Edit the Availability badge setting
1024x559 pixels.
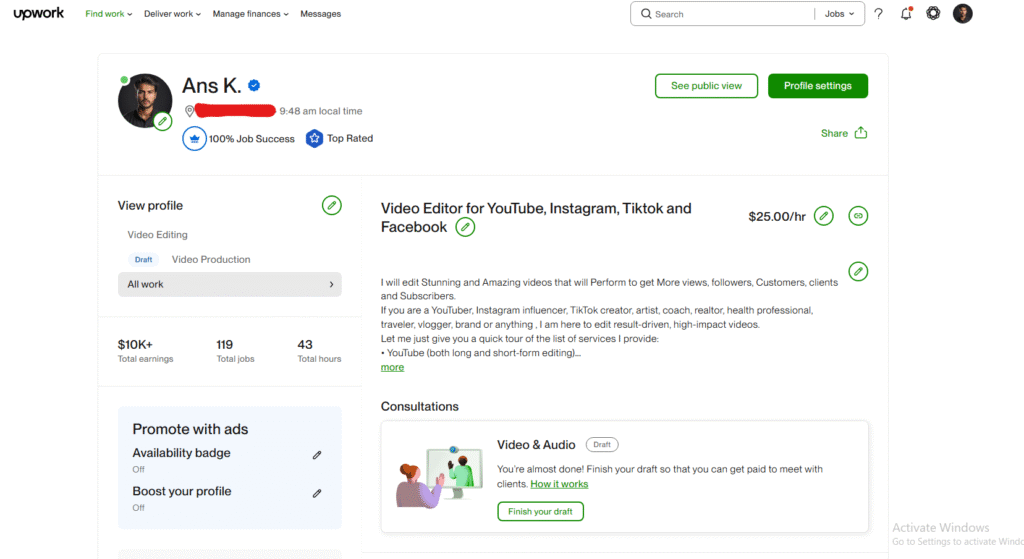317,454
